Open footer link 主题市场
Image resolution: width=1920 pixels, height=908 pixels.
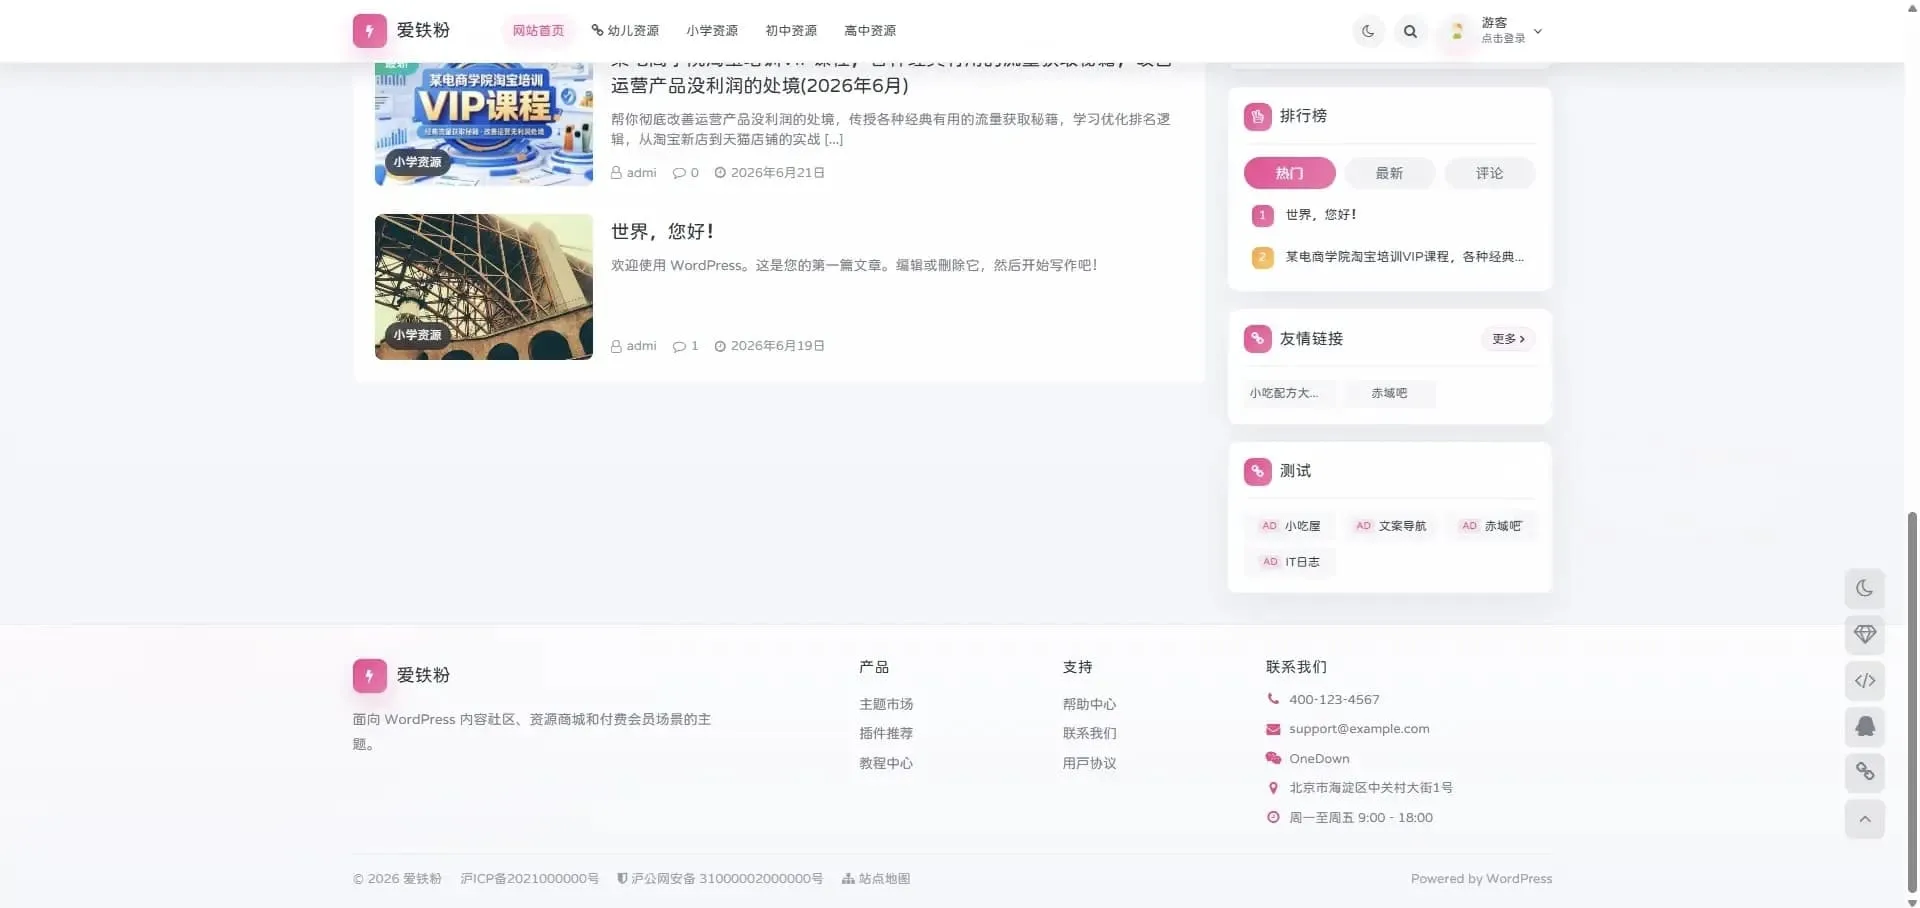(x=886, y=704)
